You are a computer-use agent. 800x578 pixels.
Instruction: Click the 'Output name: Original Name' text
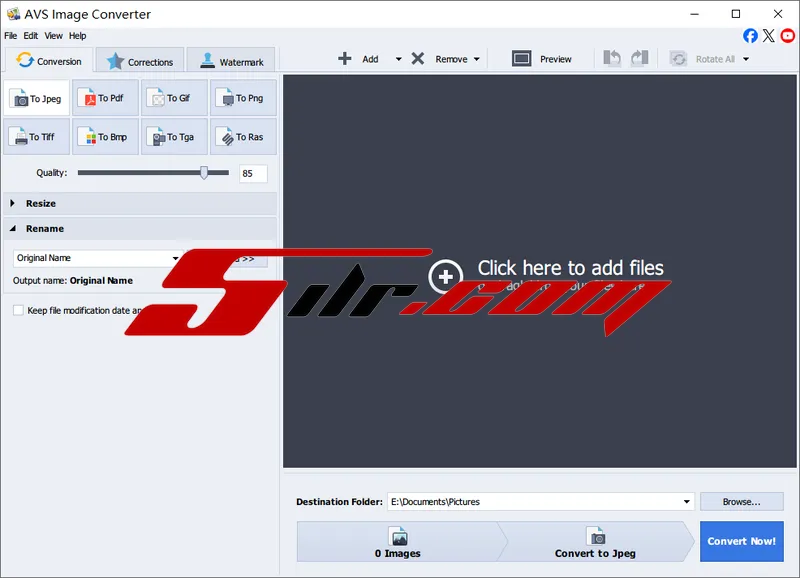(x=73, y=281)
